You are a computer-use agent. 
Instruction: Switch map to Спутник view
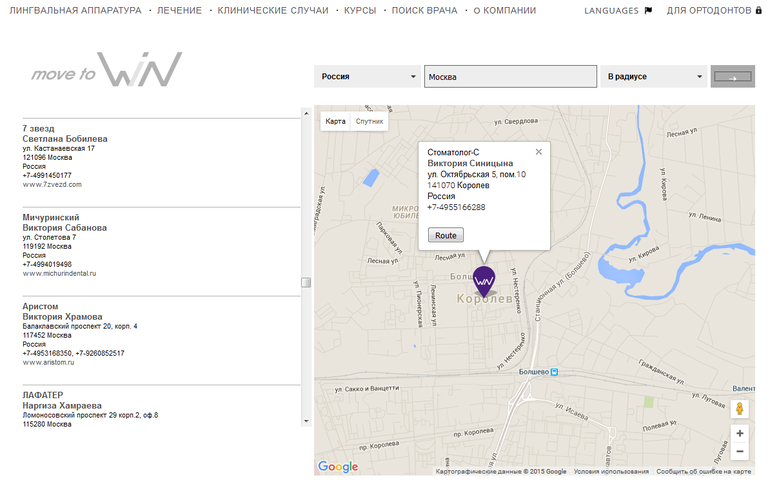click(x=369, y=121)
